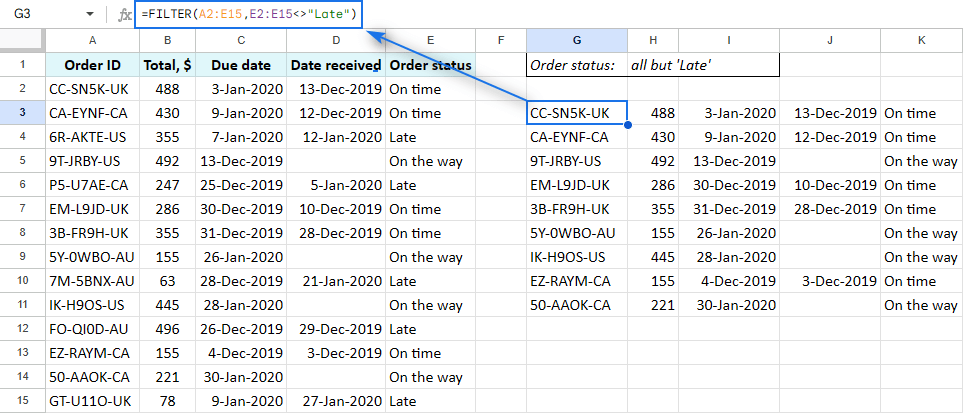Click due date '25-Dec-2019' in column C
The image size is (963, 413).
click(241, 185)
